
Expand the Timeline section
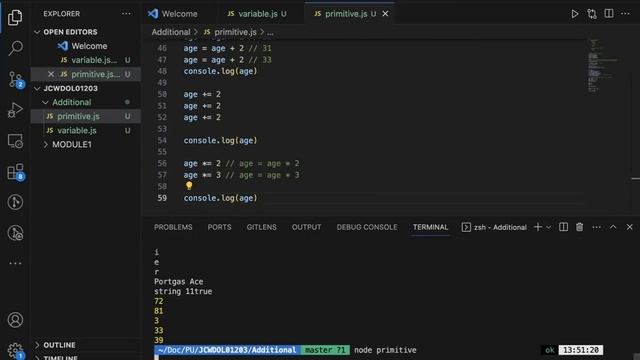pyautogui.click(x=37, y=358)
